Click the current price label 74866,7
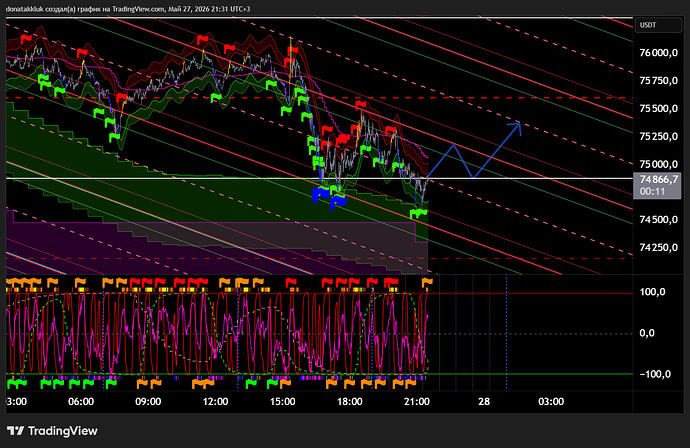 659,180
